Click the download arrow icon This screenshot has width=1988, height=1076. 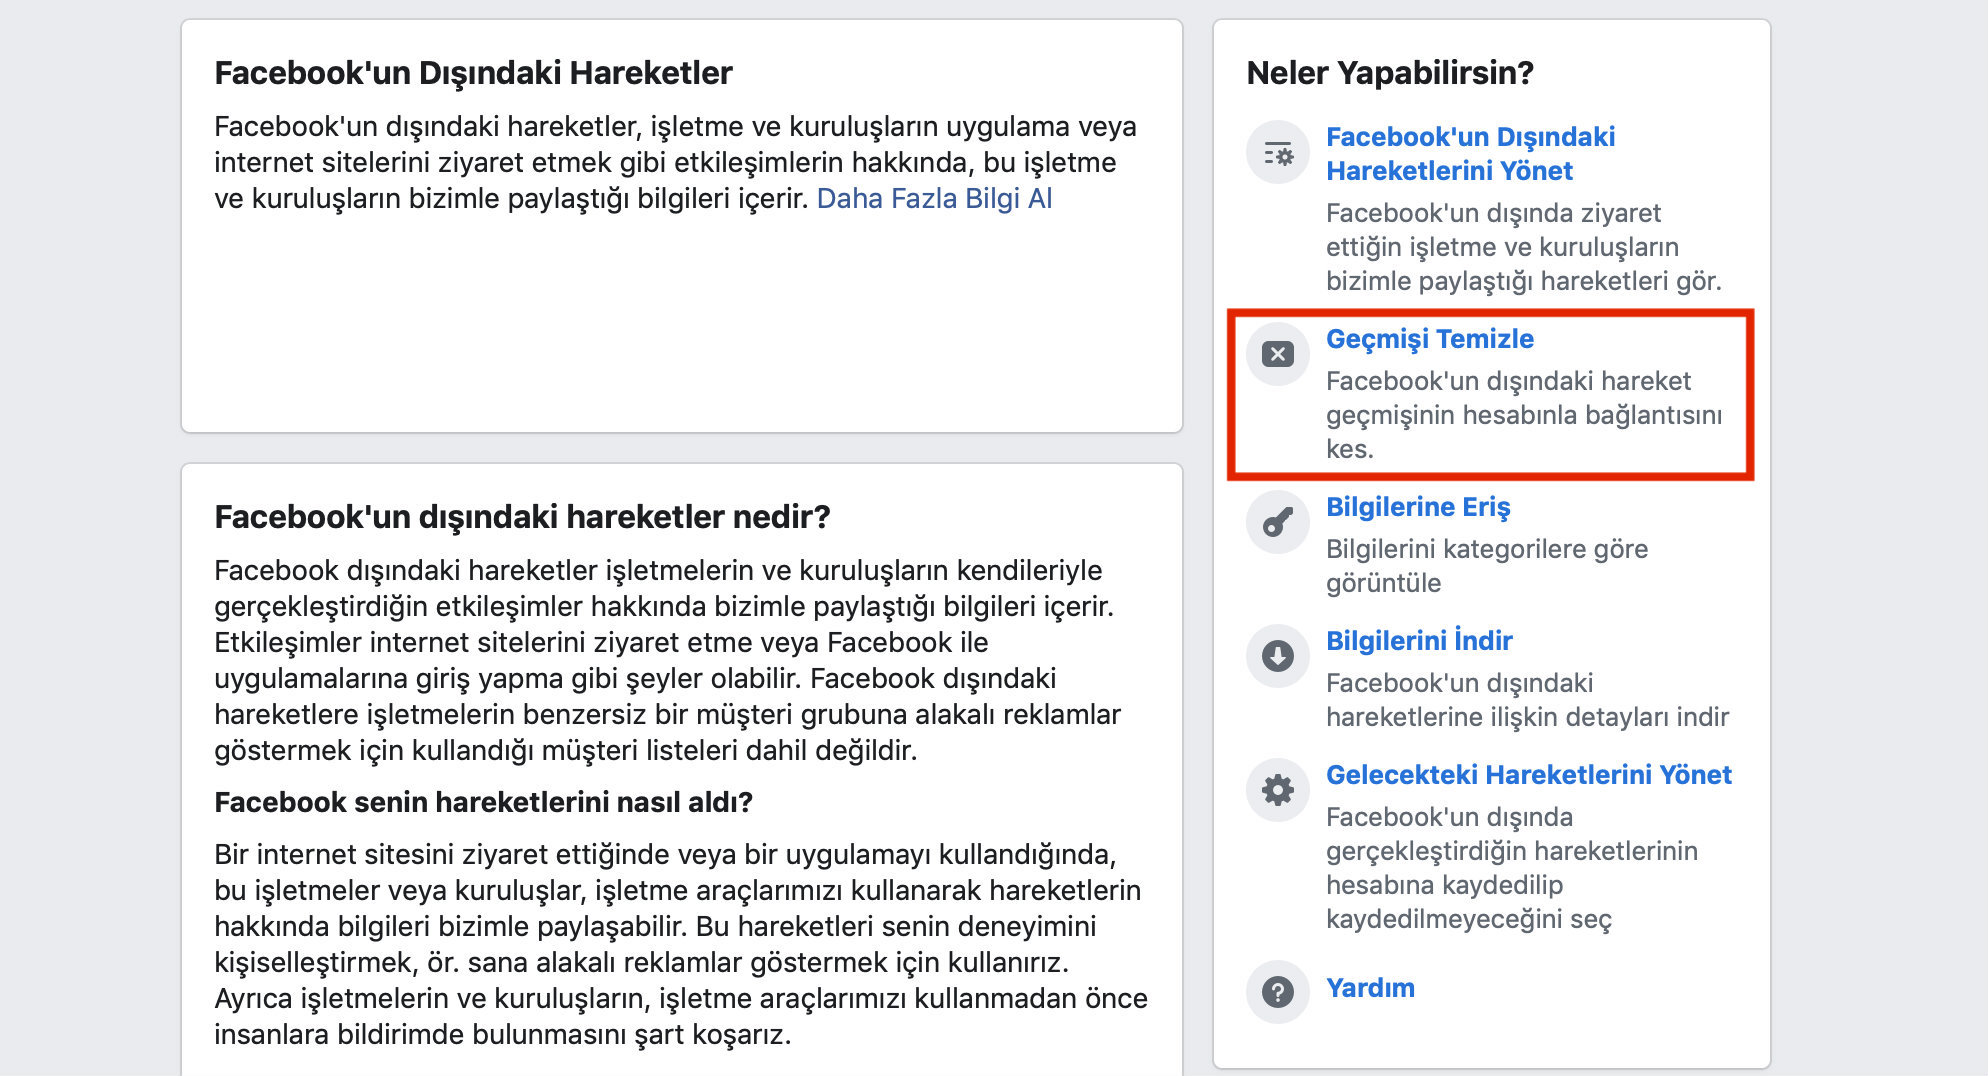pos(1278,656)
